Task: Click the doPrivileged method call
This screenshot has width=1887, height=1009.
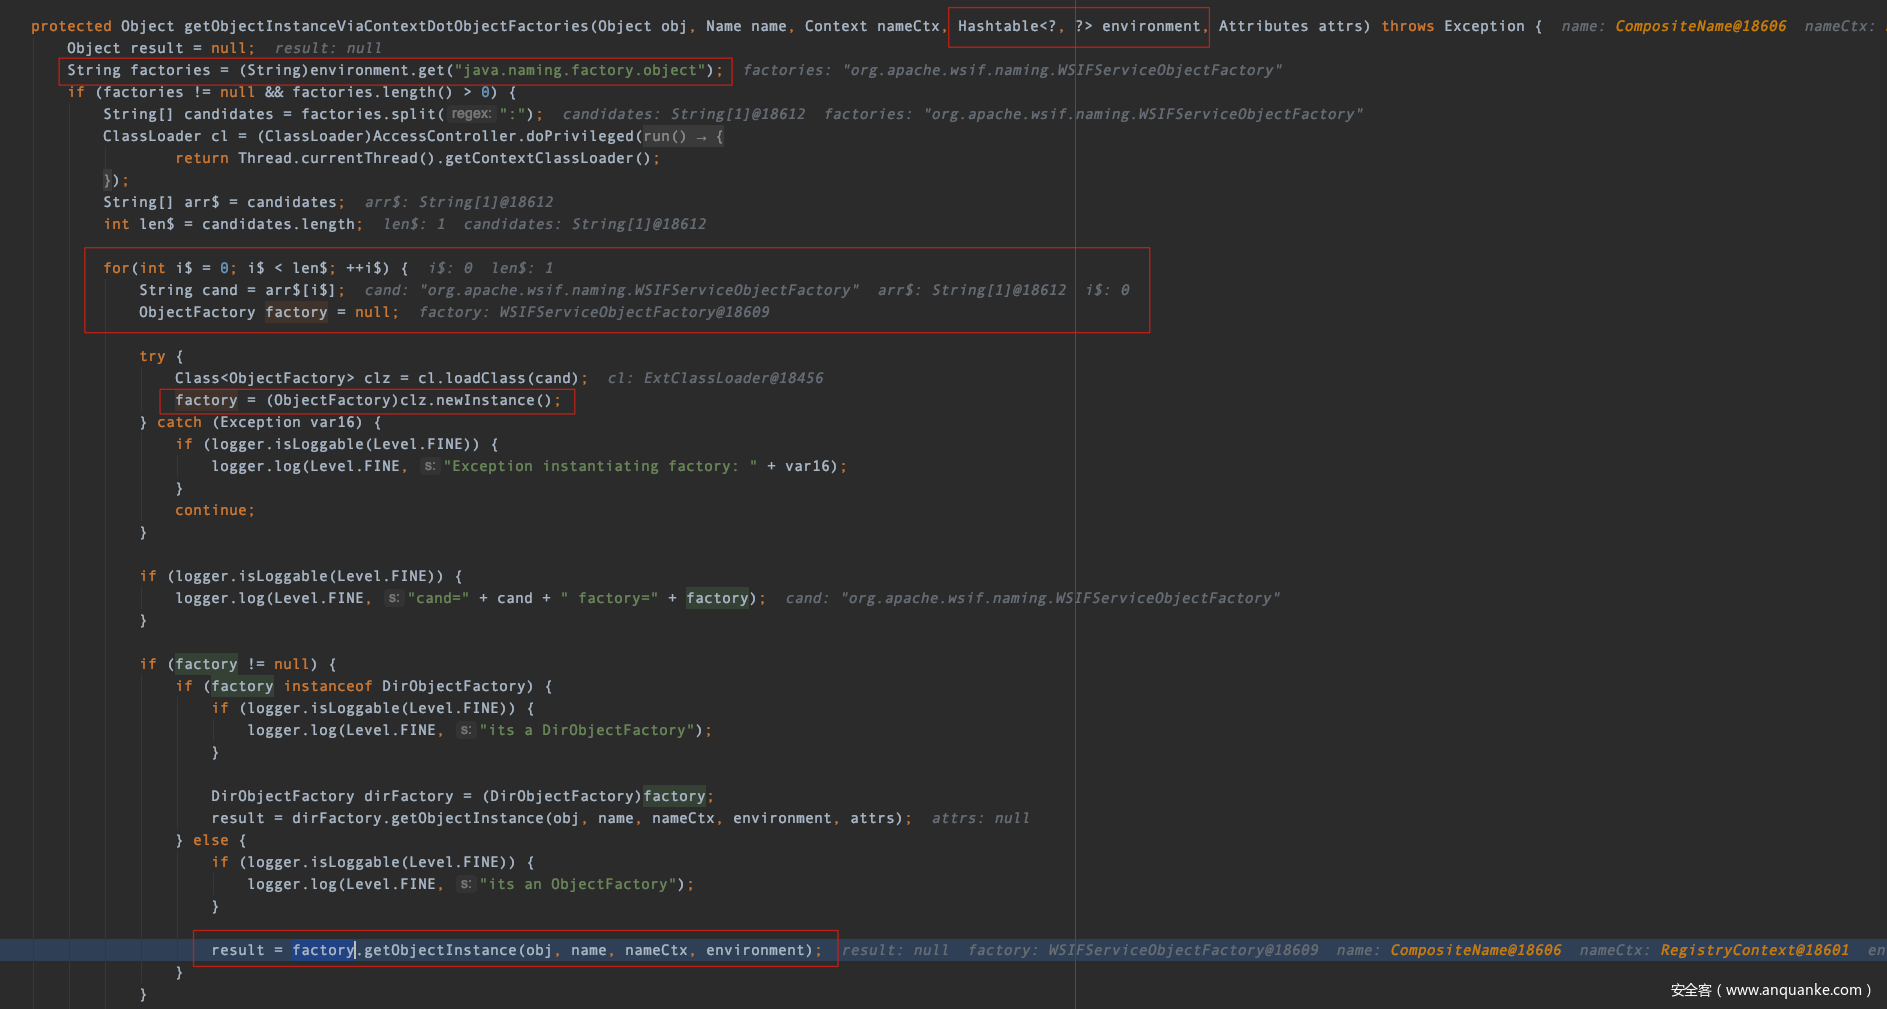Action: click(x=580, y=137)
